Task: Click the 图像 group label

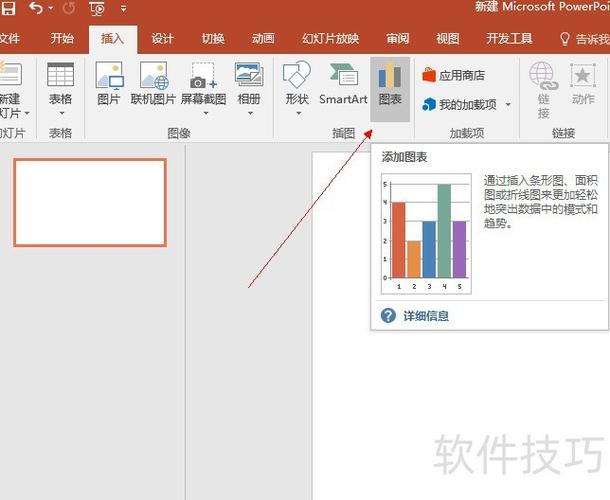Action: click(x=179, y=133)
